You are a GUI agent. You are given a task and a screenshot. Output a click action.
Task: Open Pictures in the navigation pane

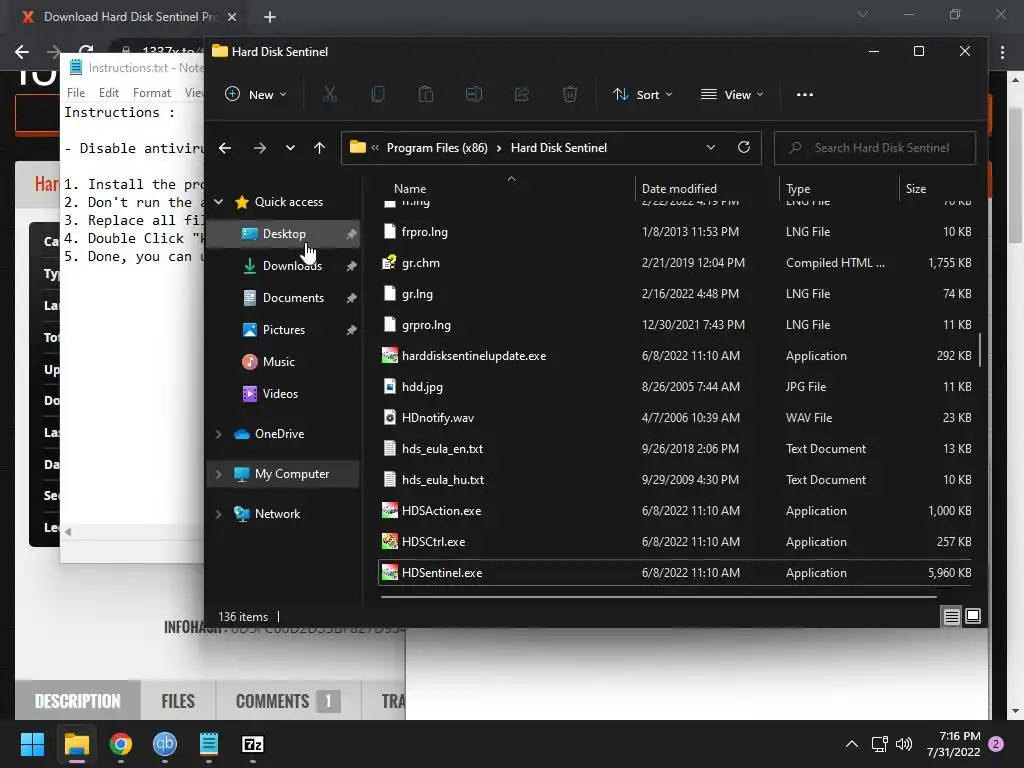tap(283, 330)
